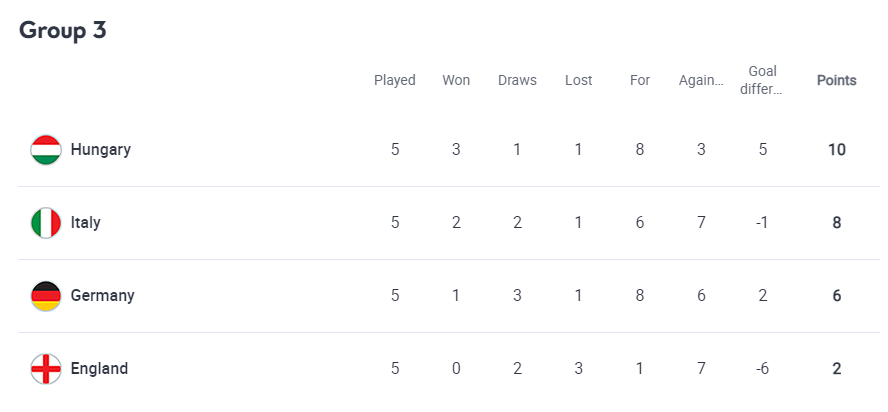Open the Italy team link

(x=85, y=223)
